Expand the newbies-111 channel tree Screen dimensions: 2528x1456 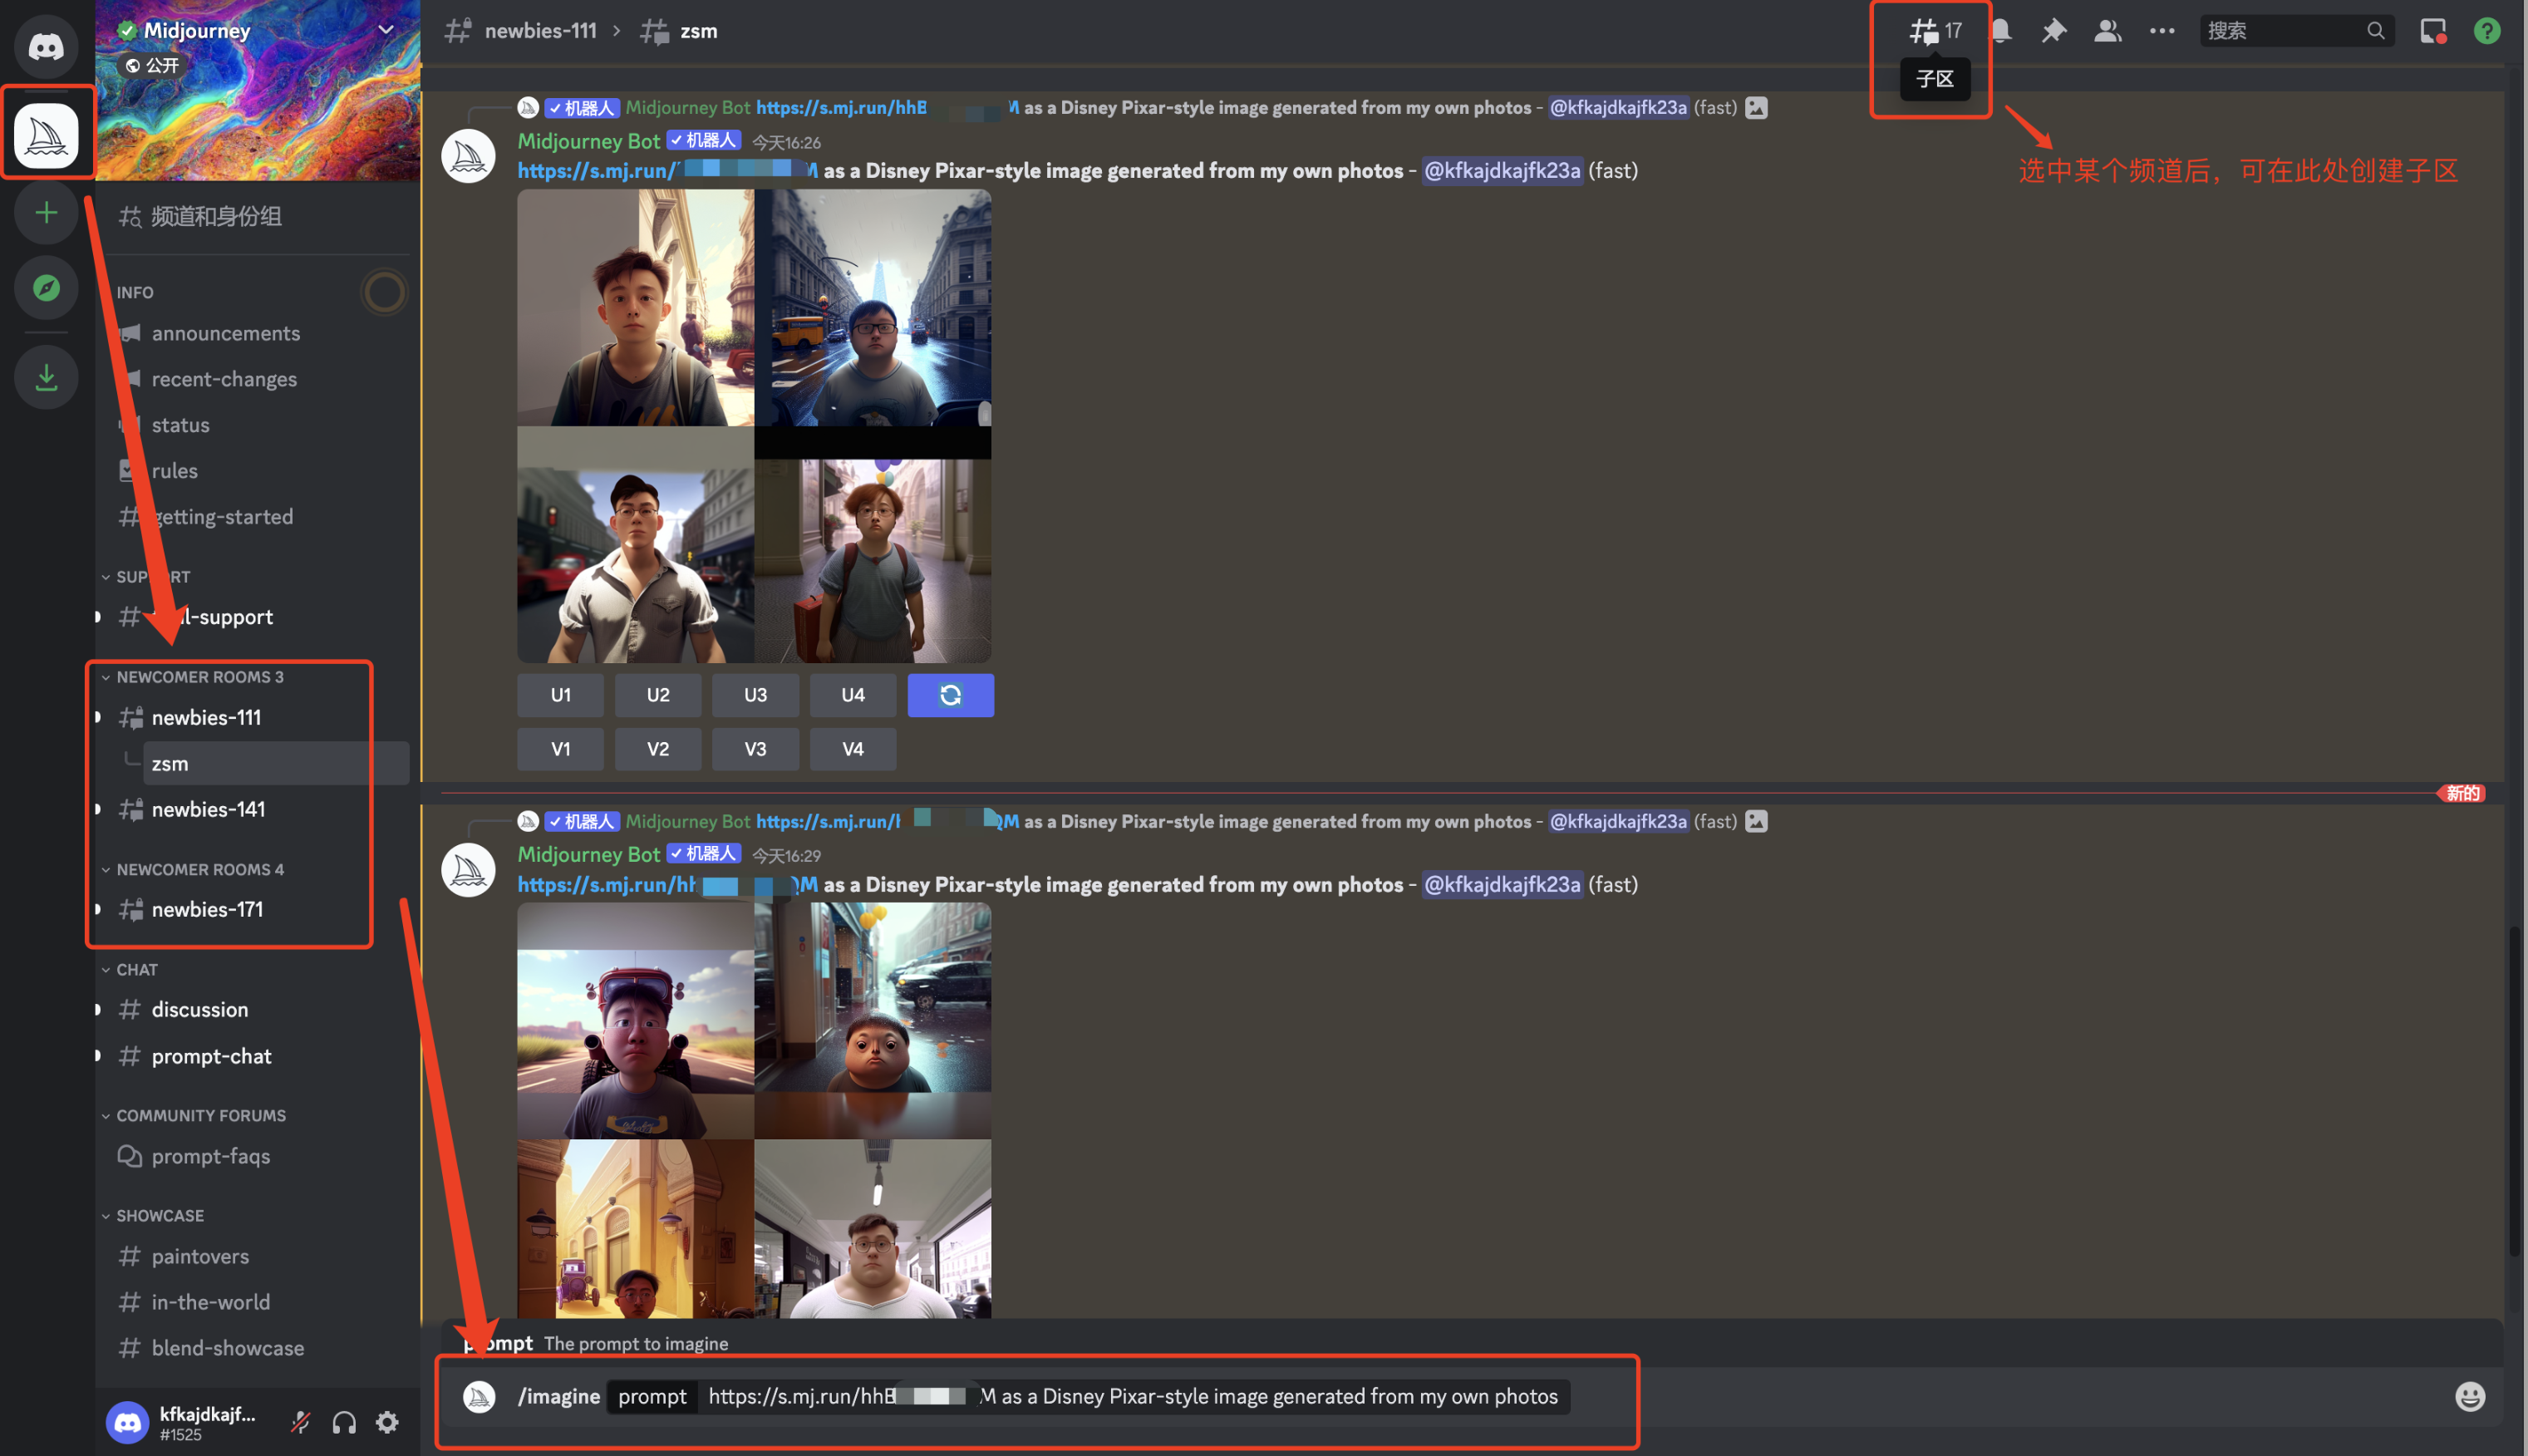pyautogui.click(x=97, y=715)
